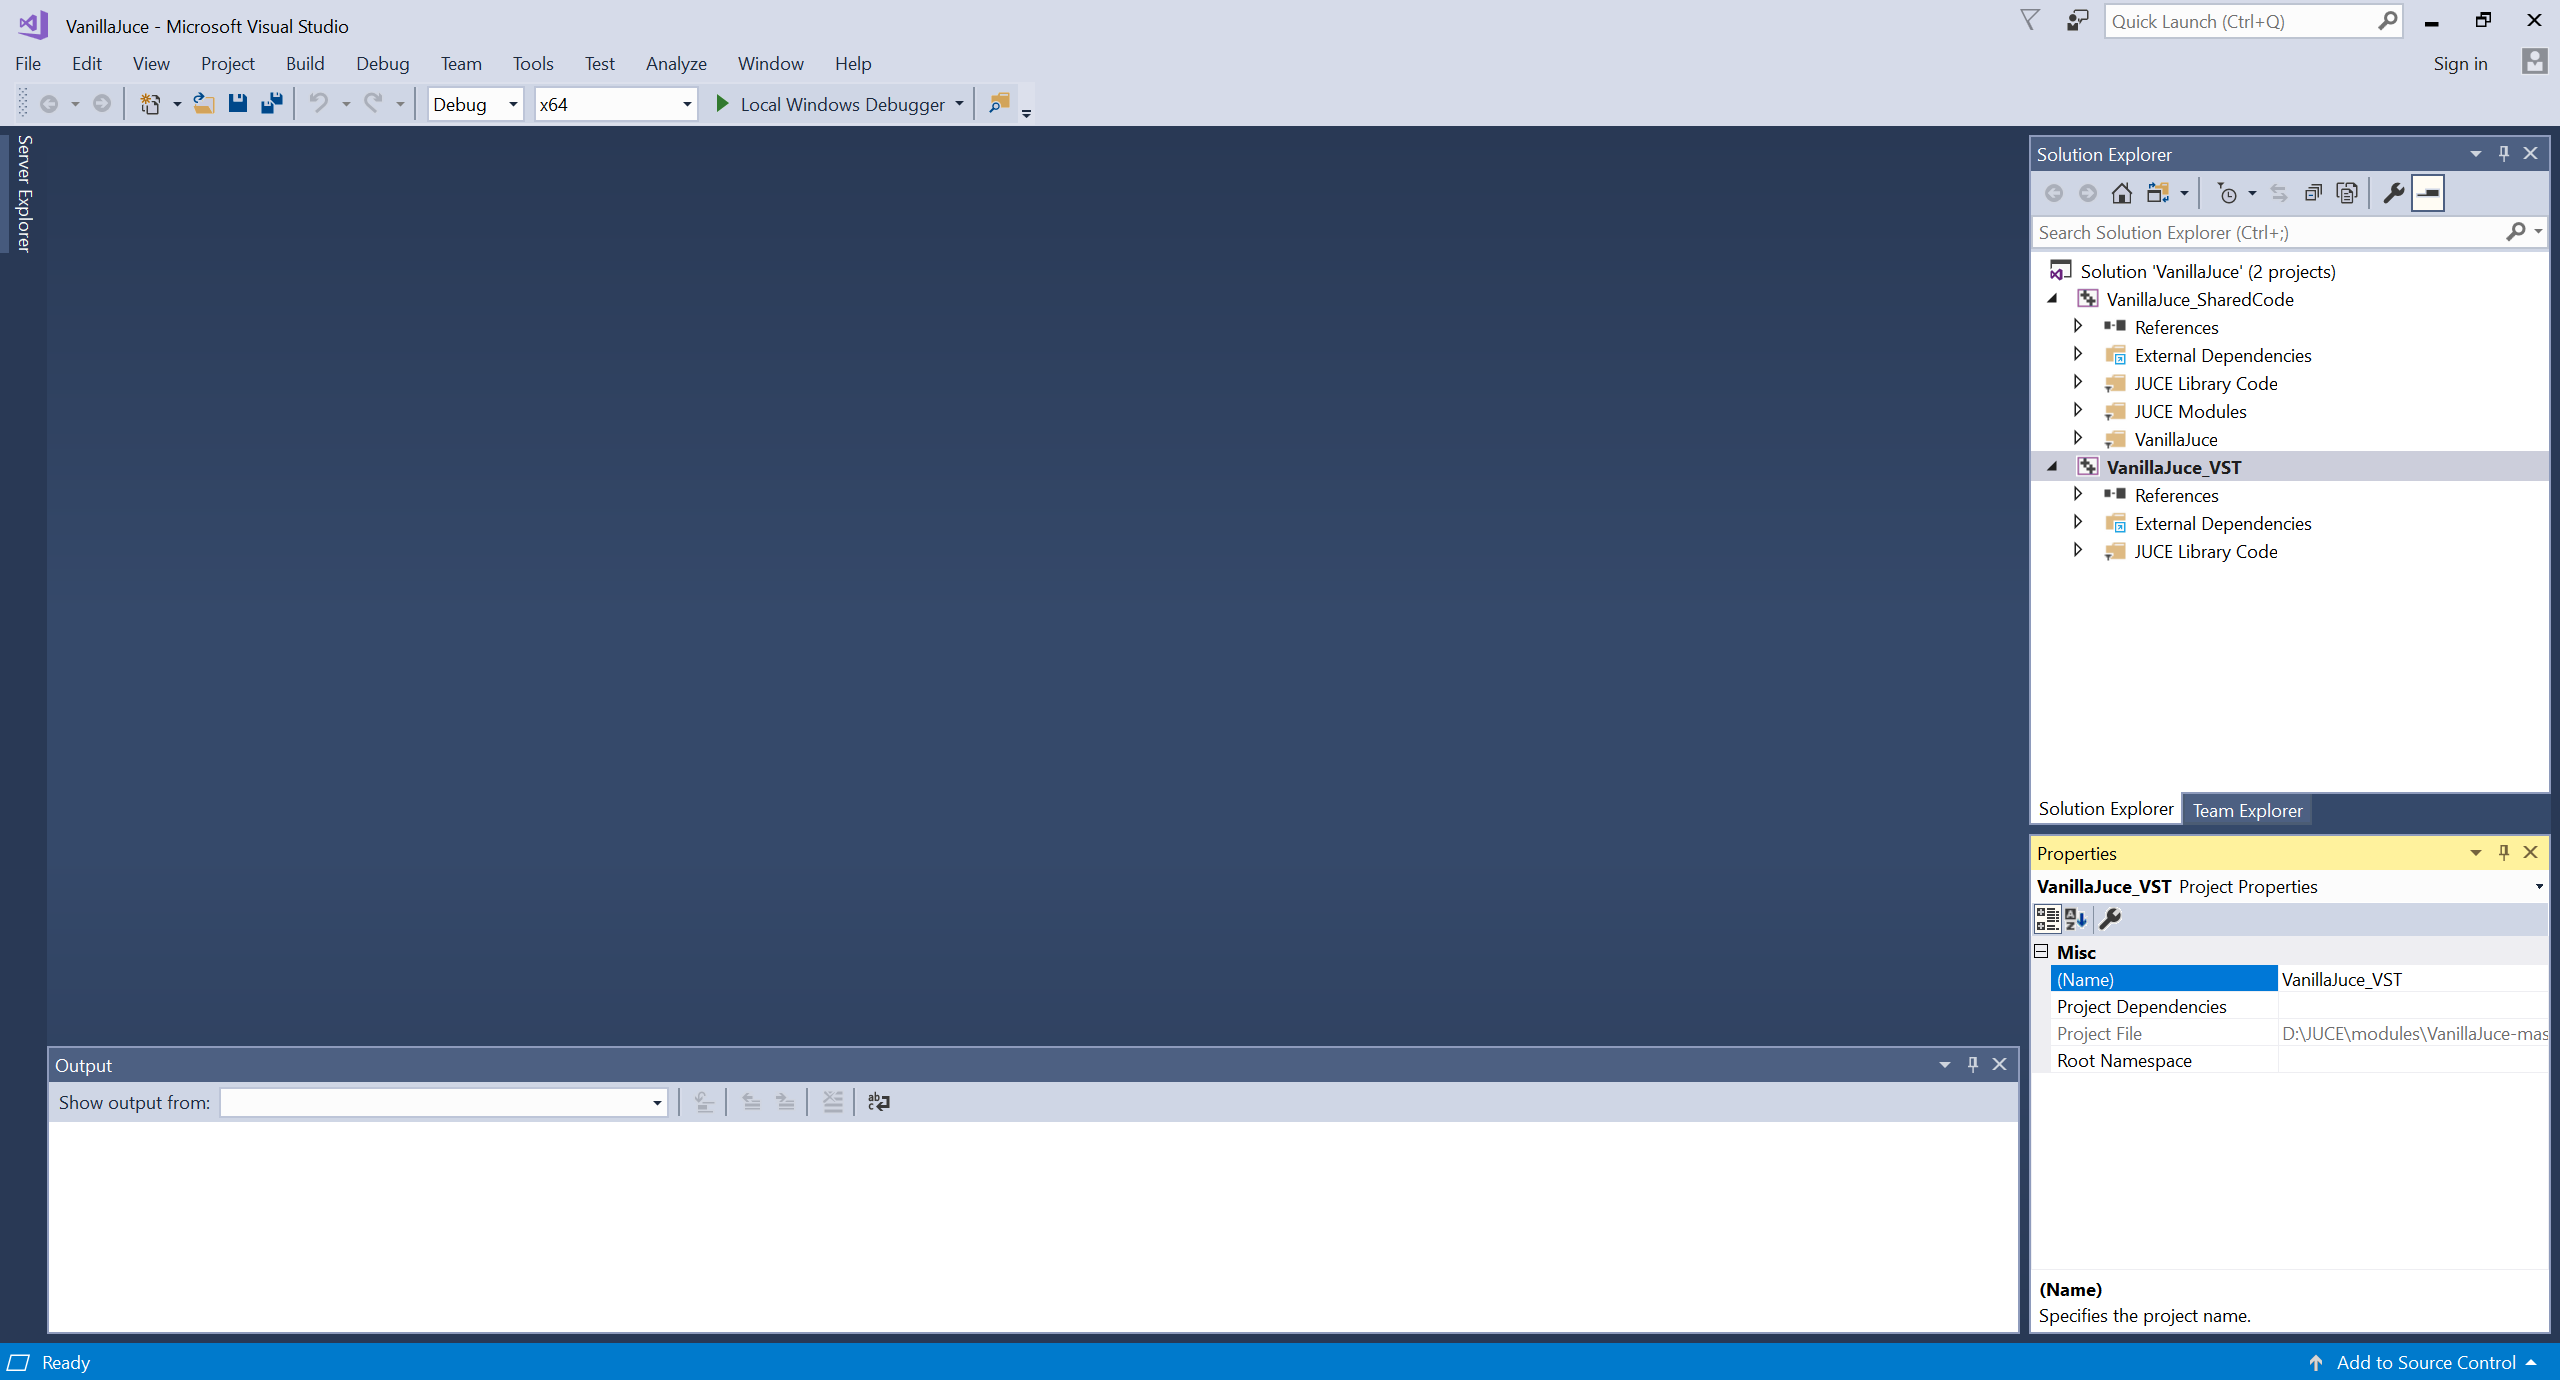
Task: Open the Debug menu
Action: (x=383, y=63)
